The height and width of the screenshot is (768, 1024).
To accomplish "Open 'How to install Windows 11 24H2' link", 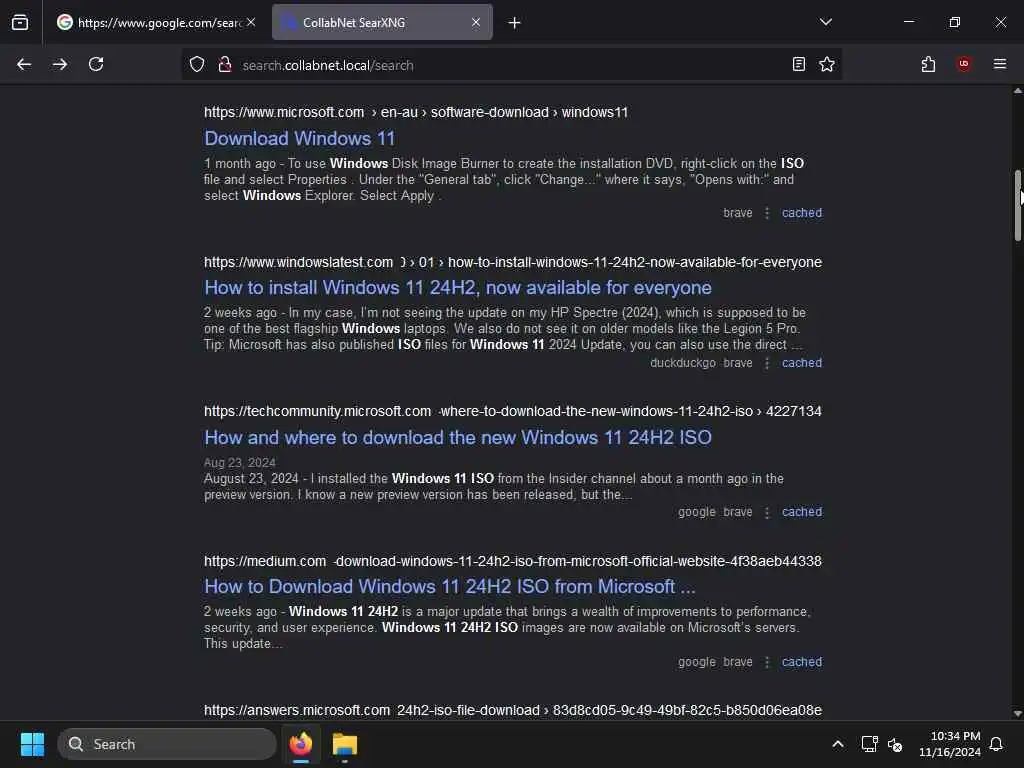I will click(x=458, y=287).
